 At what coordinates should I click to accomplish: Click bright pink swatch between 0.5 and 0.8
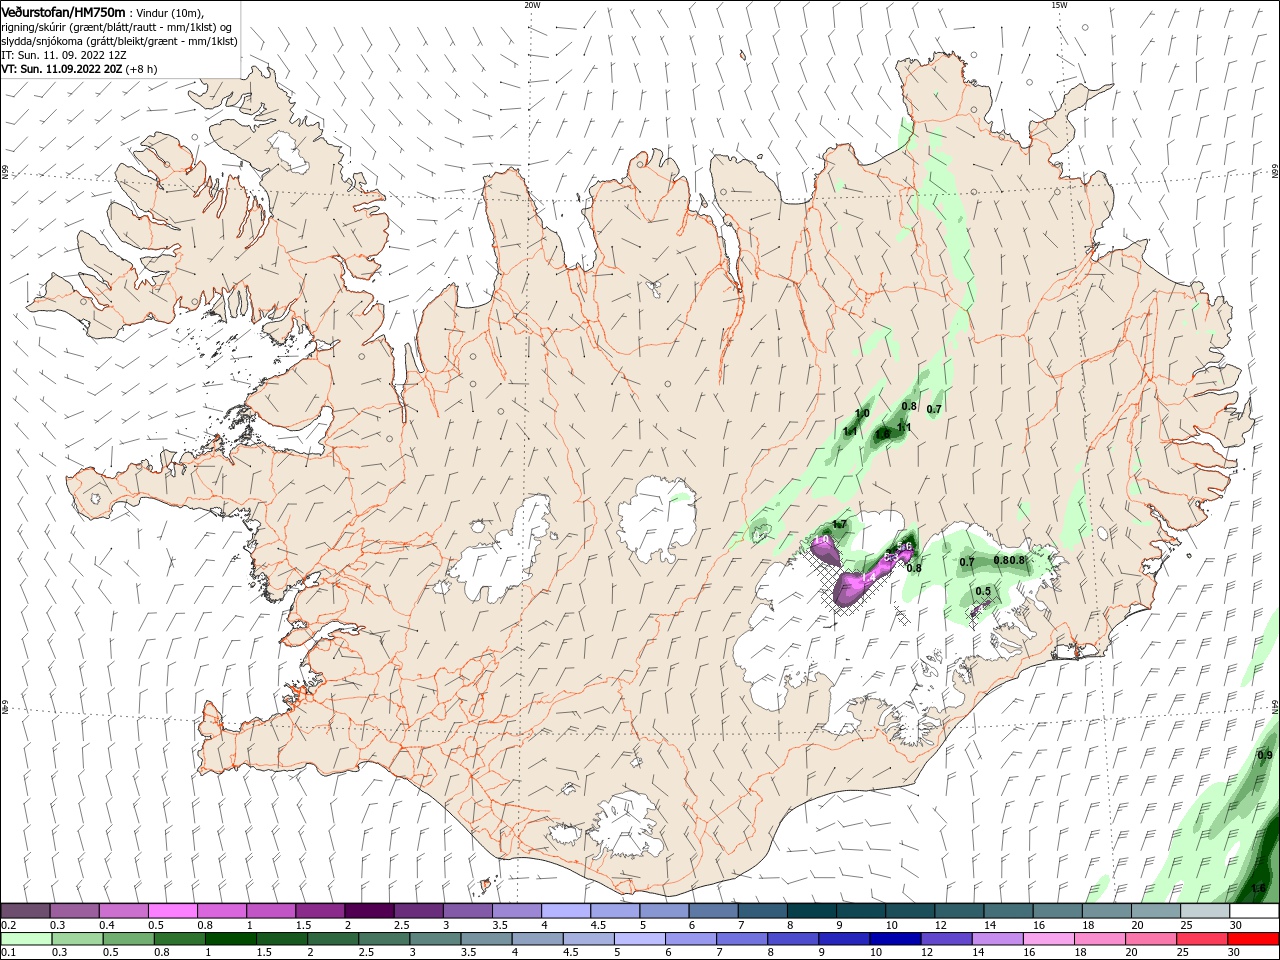(172, 911)
